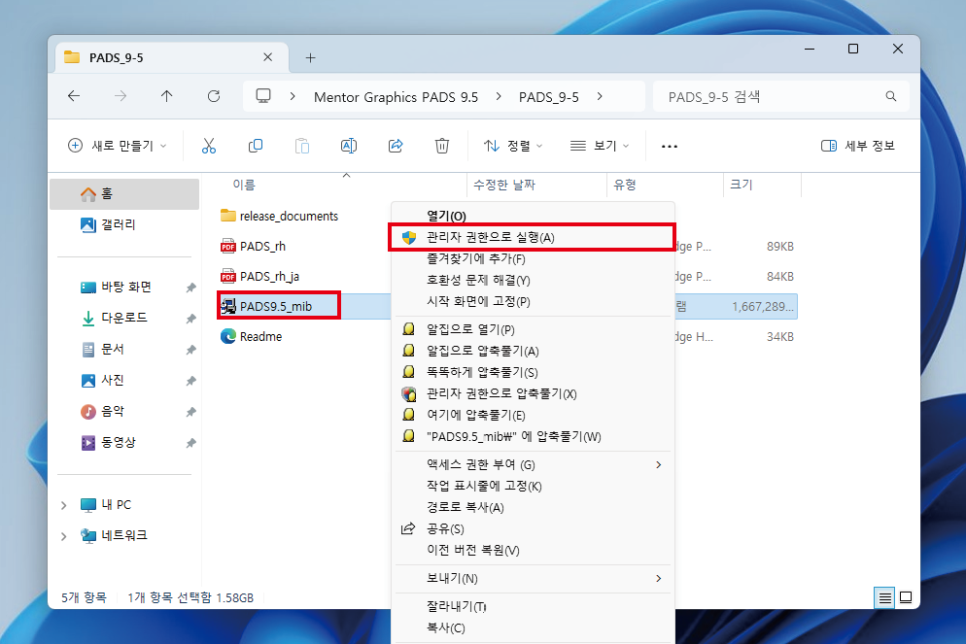
Task: Click the search magnifier icon
Action: (x=891, y=96)
